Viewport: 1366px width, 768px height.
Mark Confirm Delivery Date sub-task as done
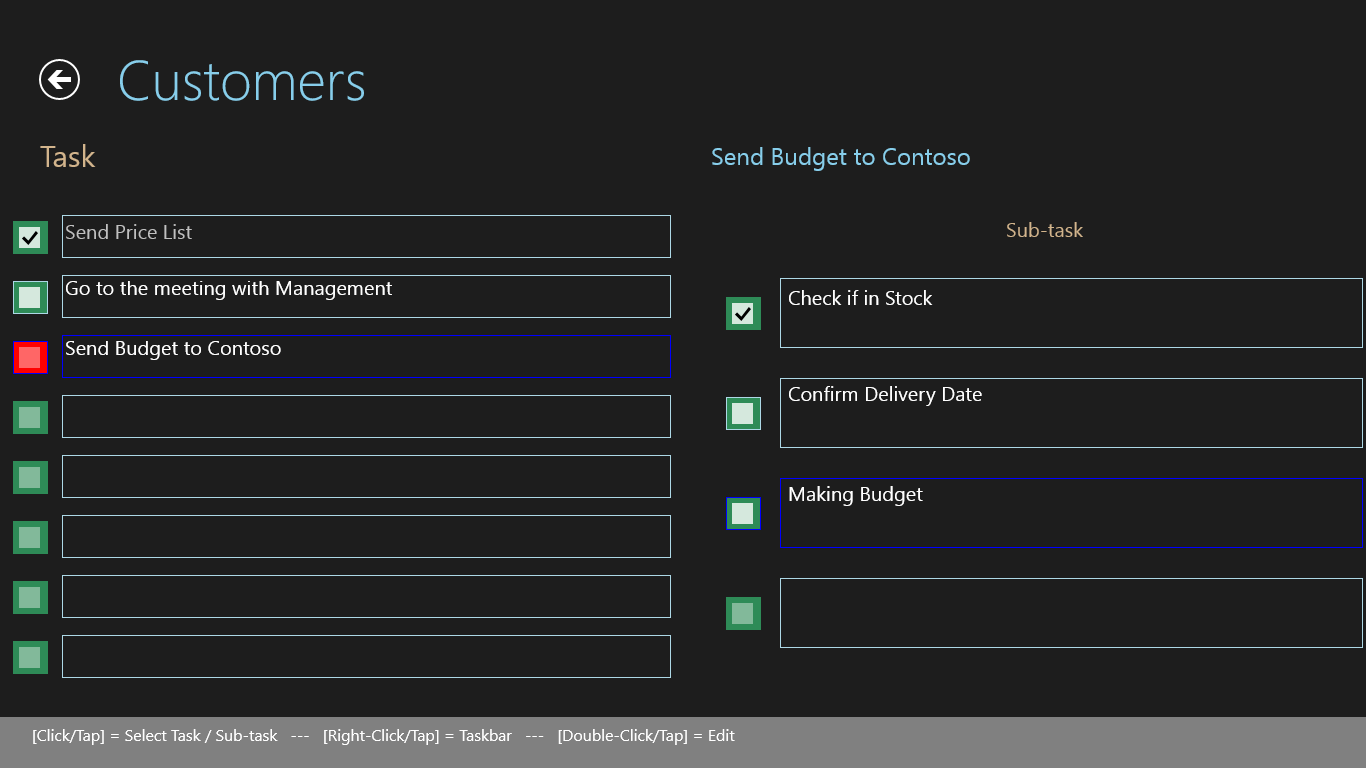743,414
